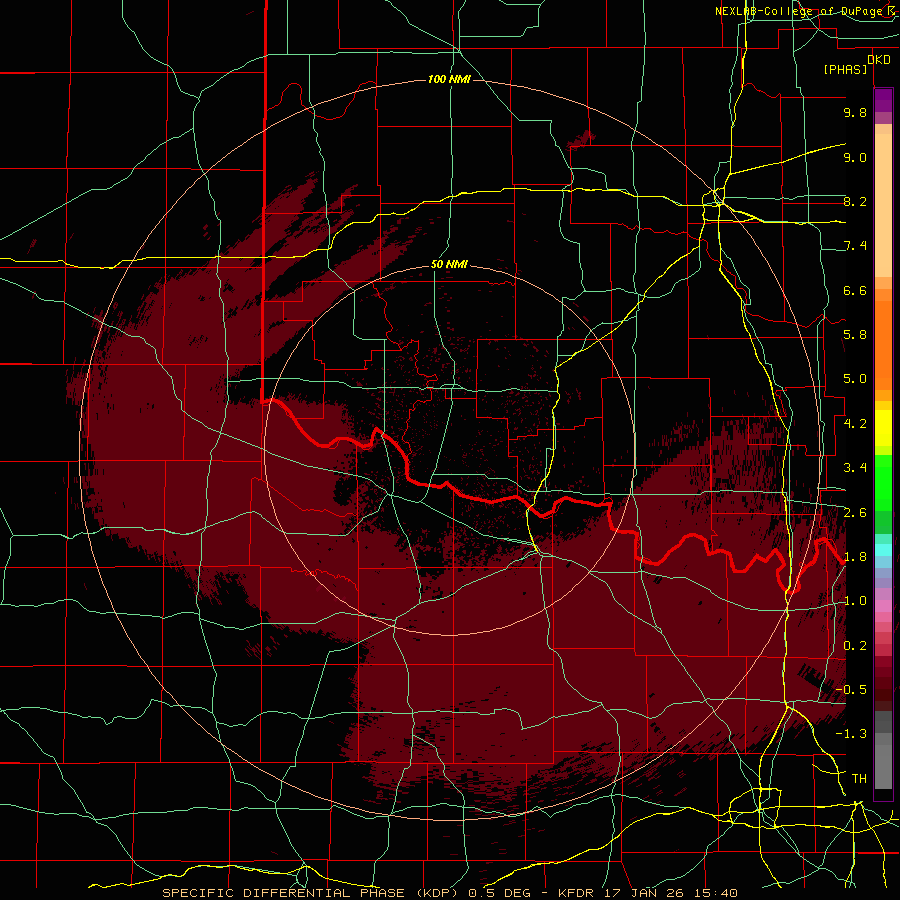Select the 5.0 legend value
The height and width of the screenshot is (900, 900).
(x=855, y=379)
